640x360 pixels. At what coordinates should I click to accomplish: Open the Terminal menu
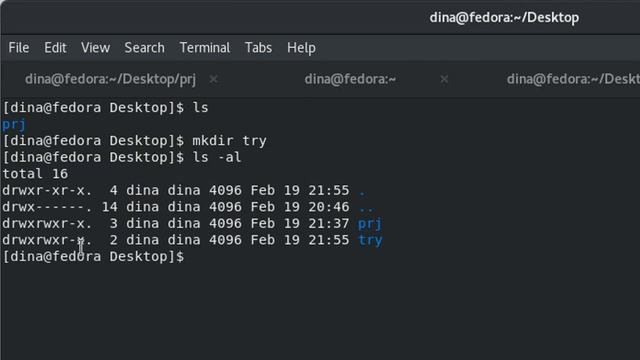[204, 48]
